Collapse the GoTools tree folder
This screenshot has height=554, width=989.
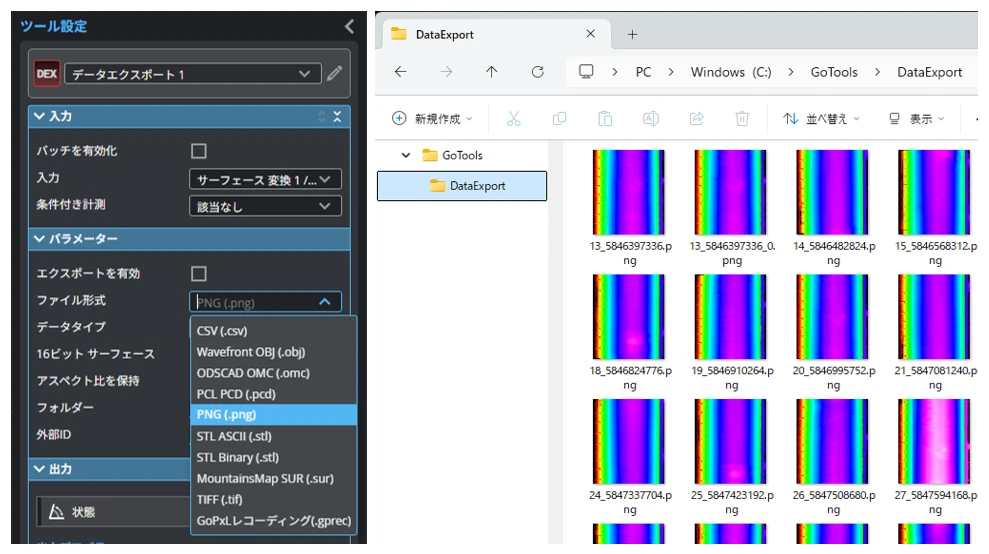click(x=406, y=155)
